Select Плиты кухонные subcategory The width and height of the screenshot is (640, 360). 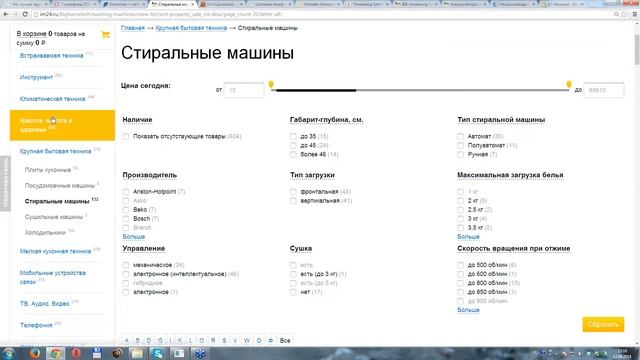(48, 170)
